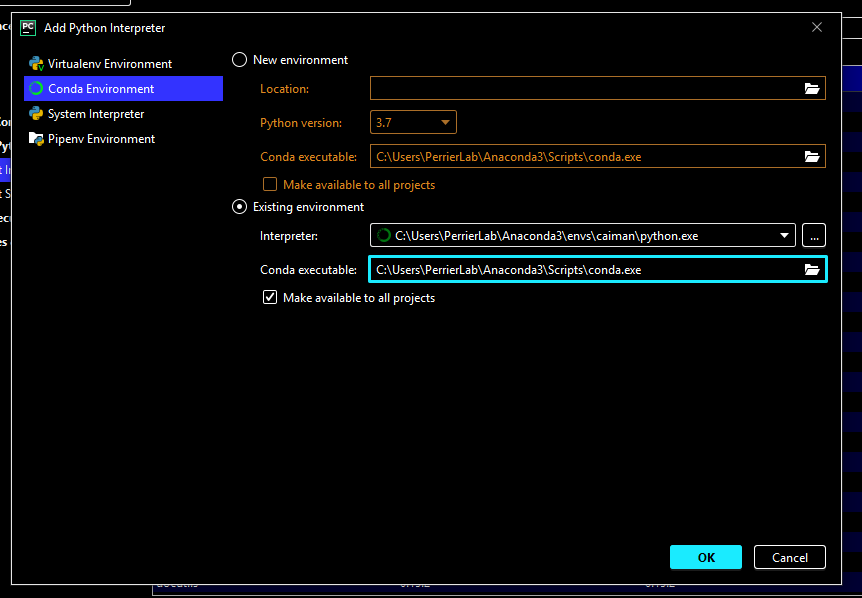Image resolution: width=862 pixels, height=598 pixels.
Task: Select the New environment radio button
Action: pyautogui.click(x=239, y=59)
